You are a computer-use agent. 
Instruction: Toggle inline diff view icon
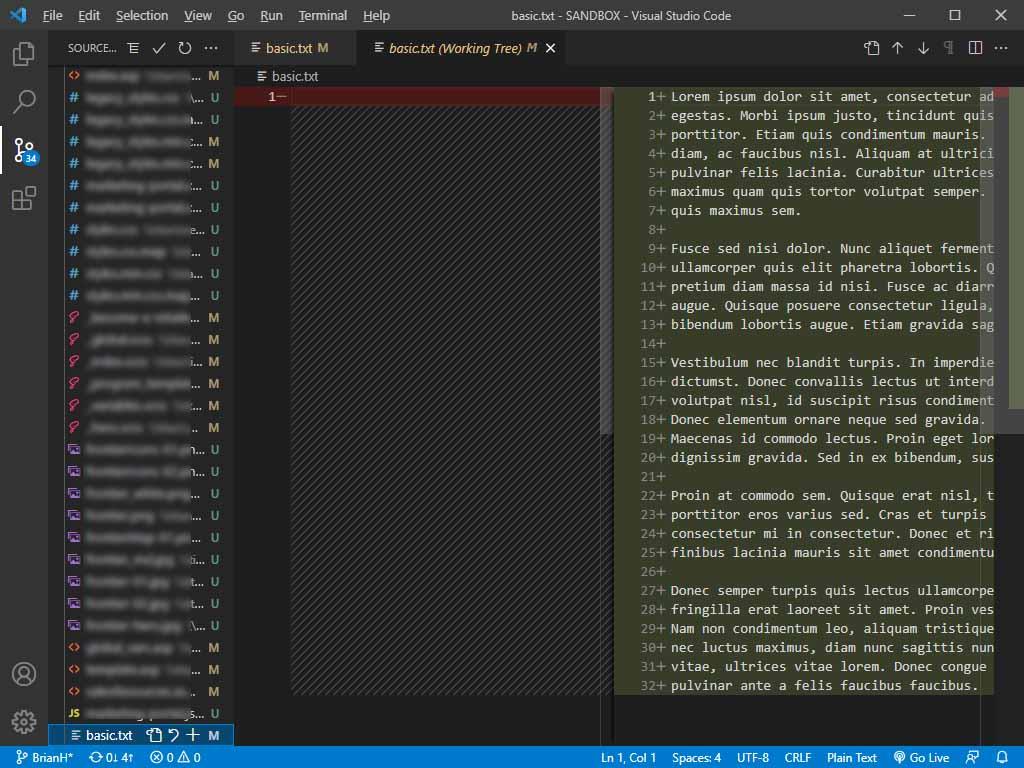coord(975,48)
